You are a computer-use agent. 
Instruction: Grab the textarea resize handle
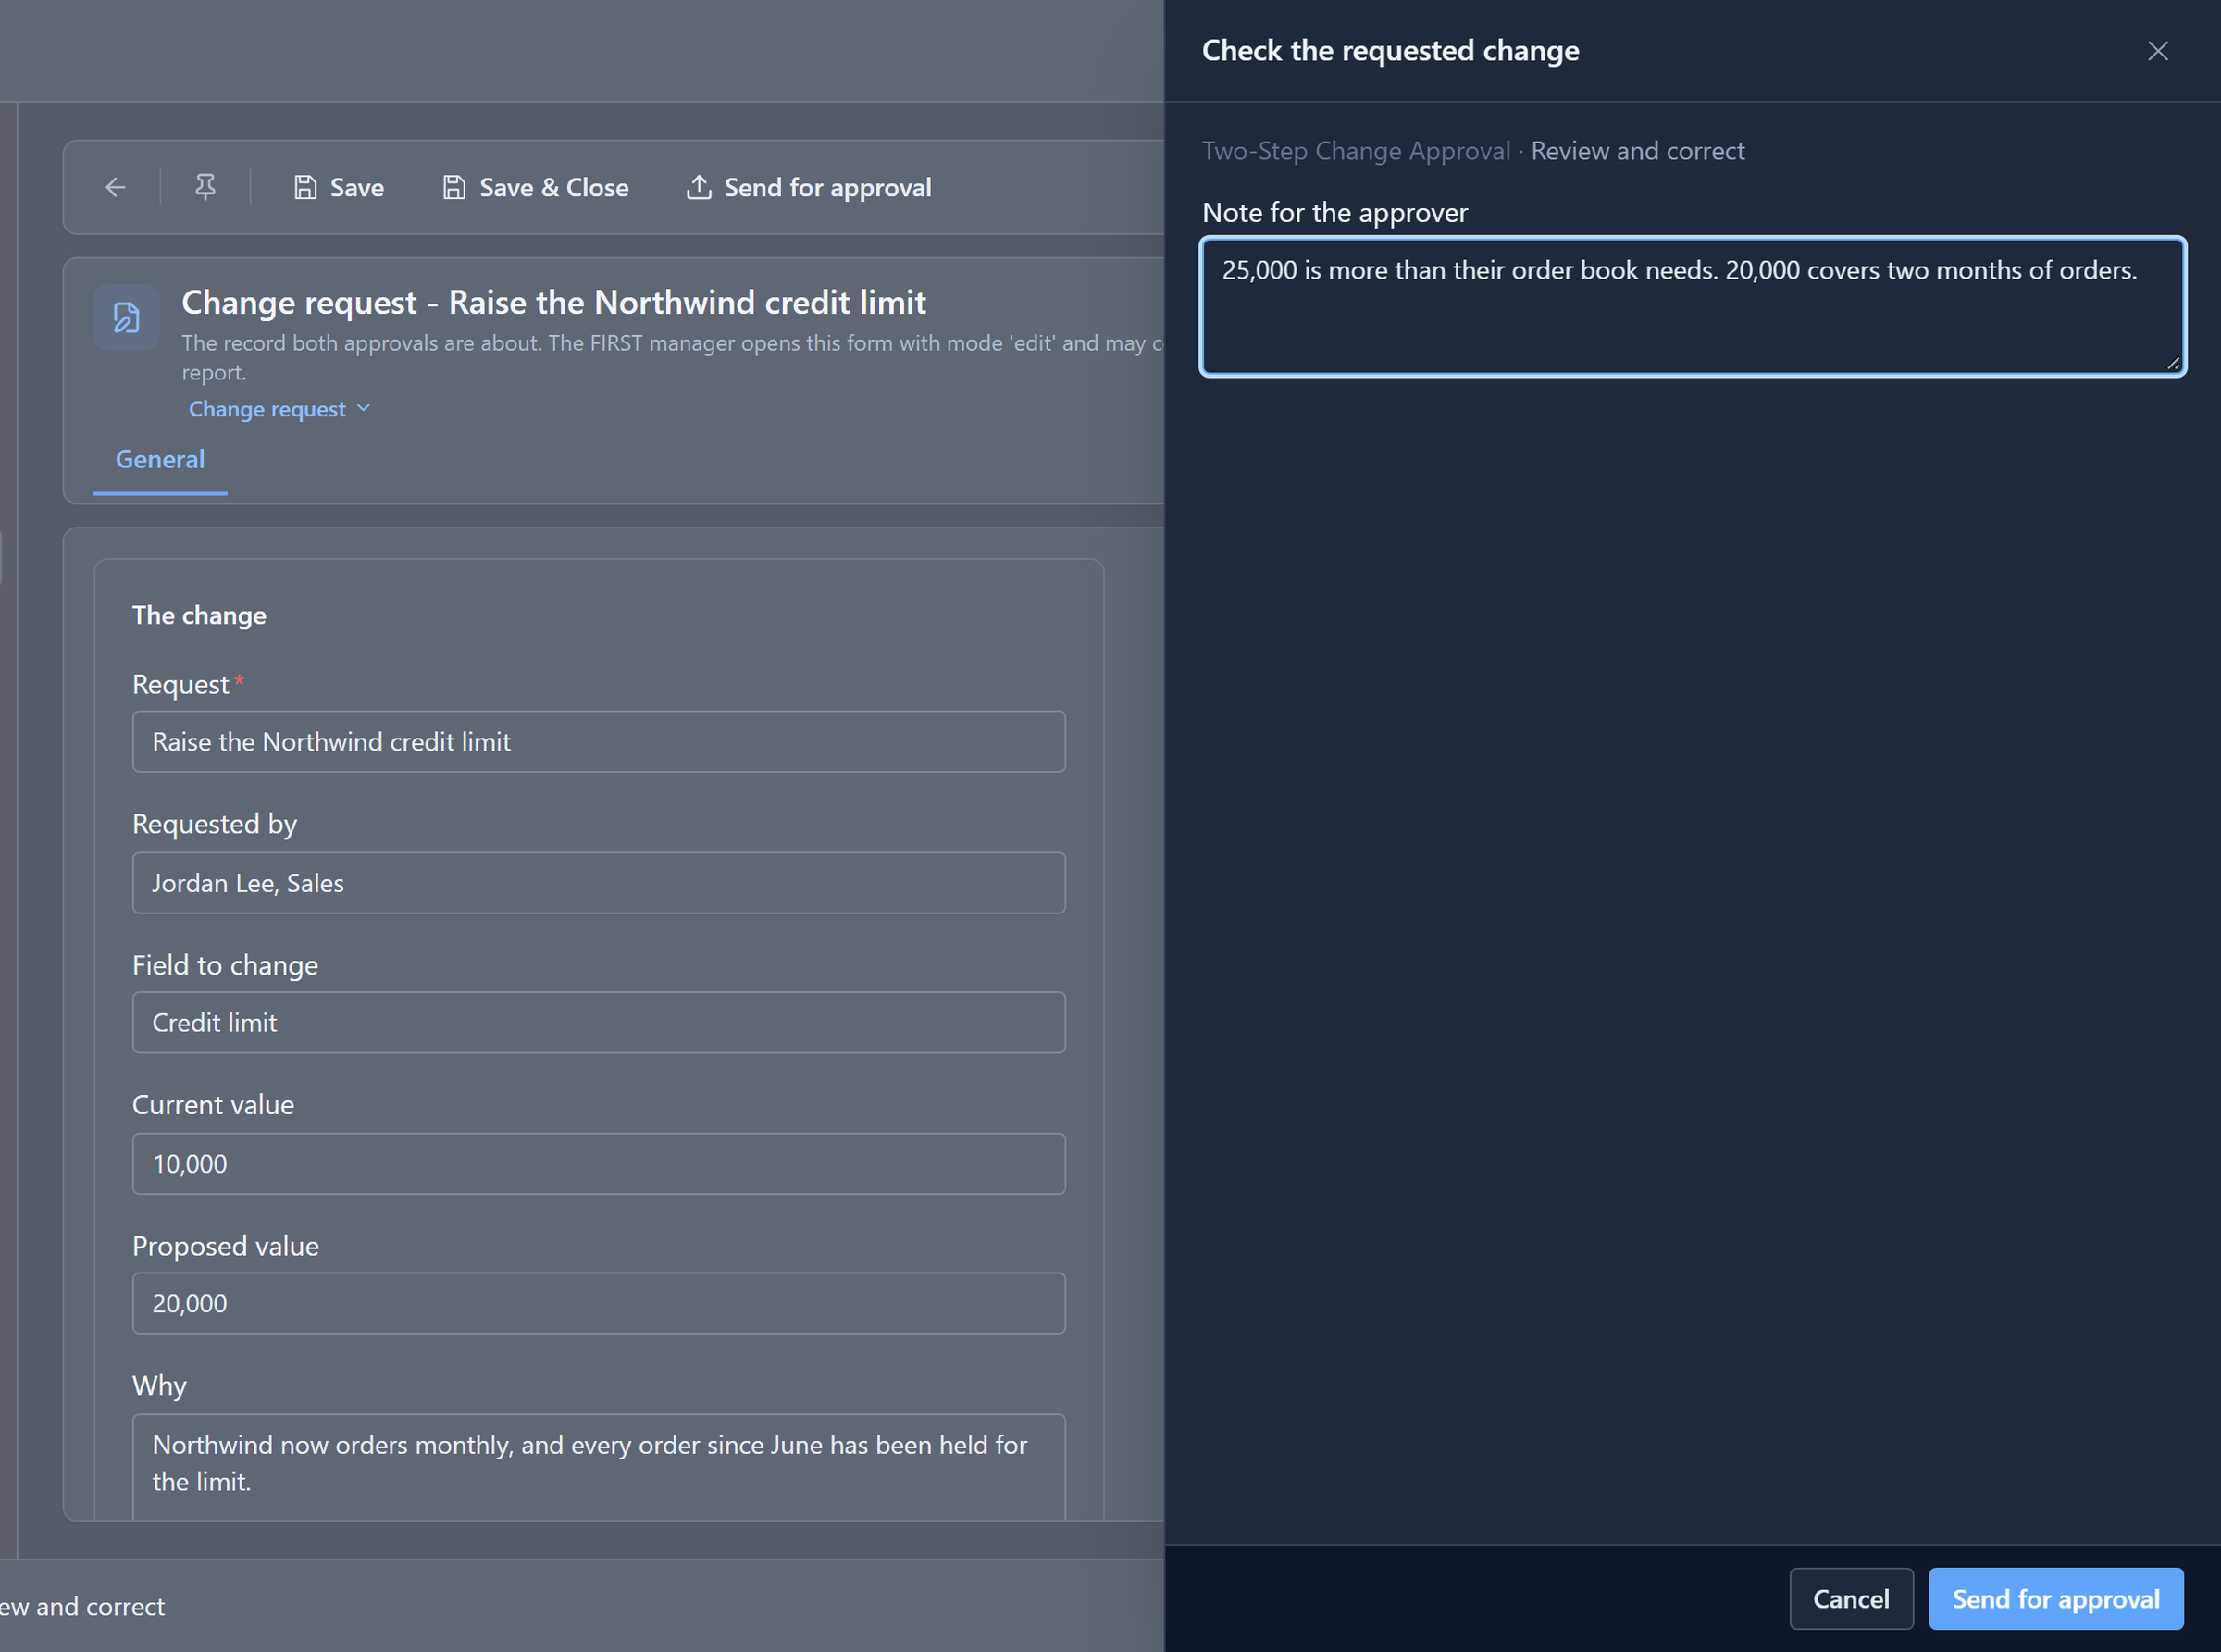point(2173,364)
